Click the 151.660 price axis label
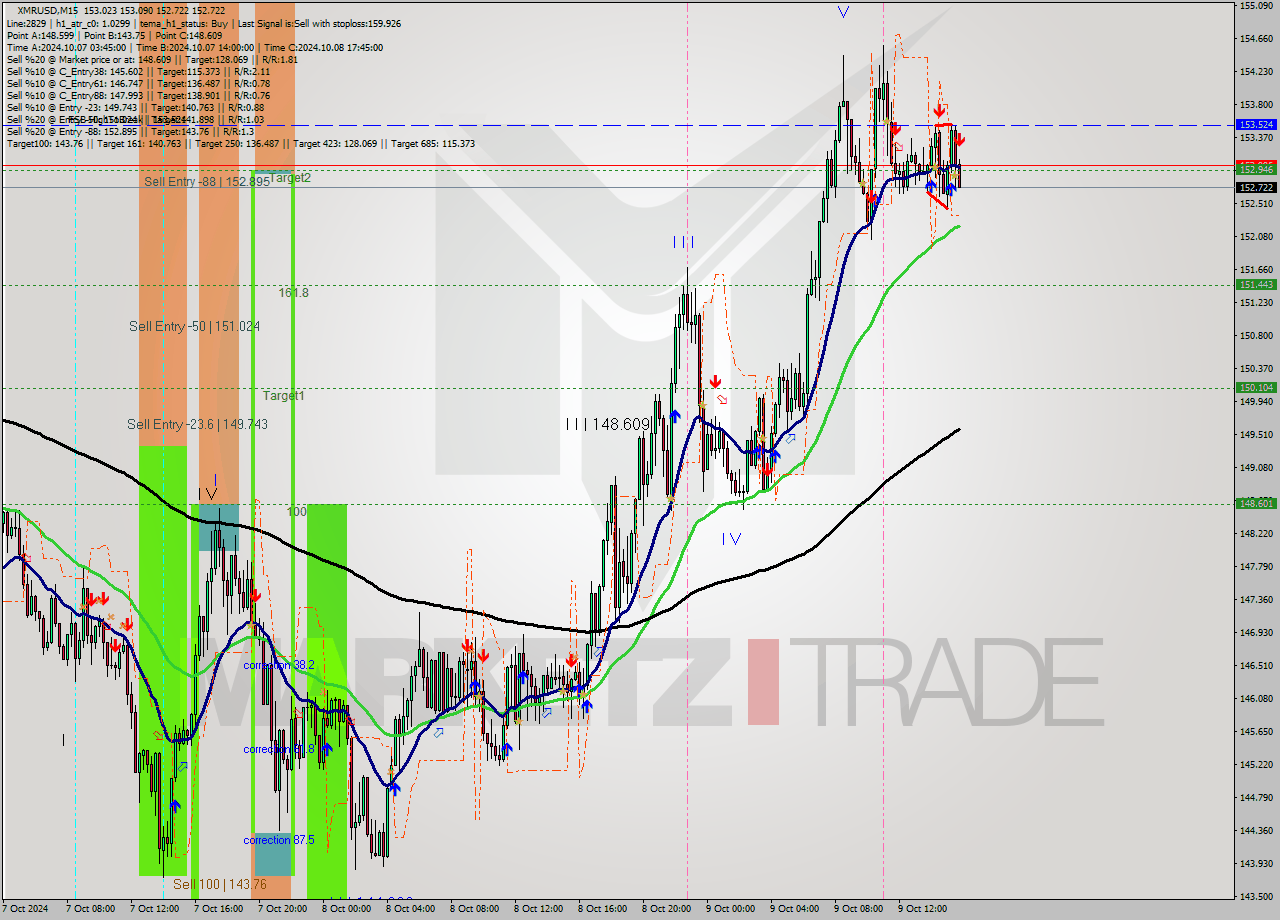Screen dimensions: 1280x920 [1256, 270]
